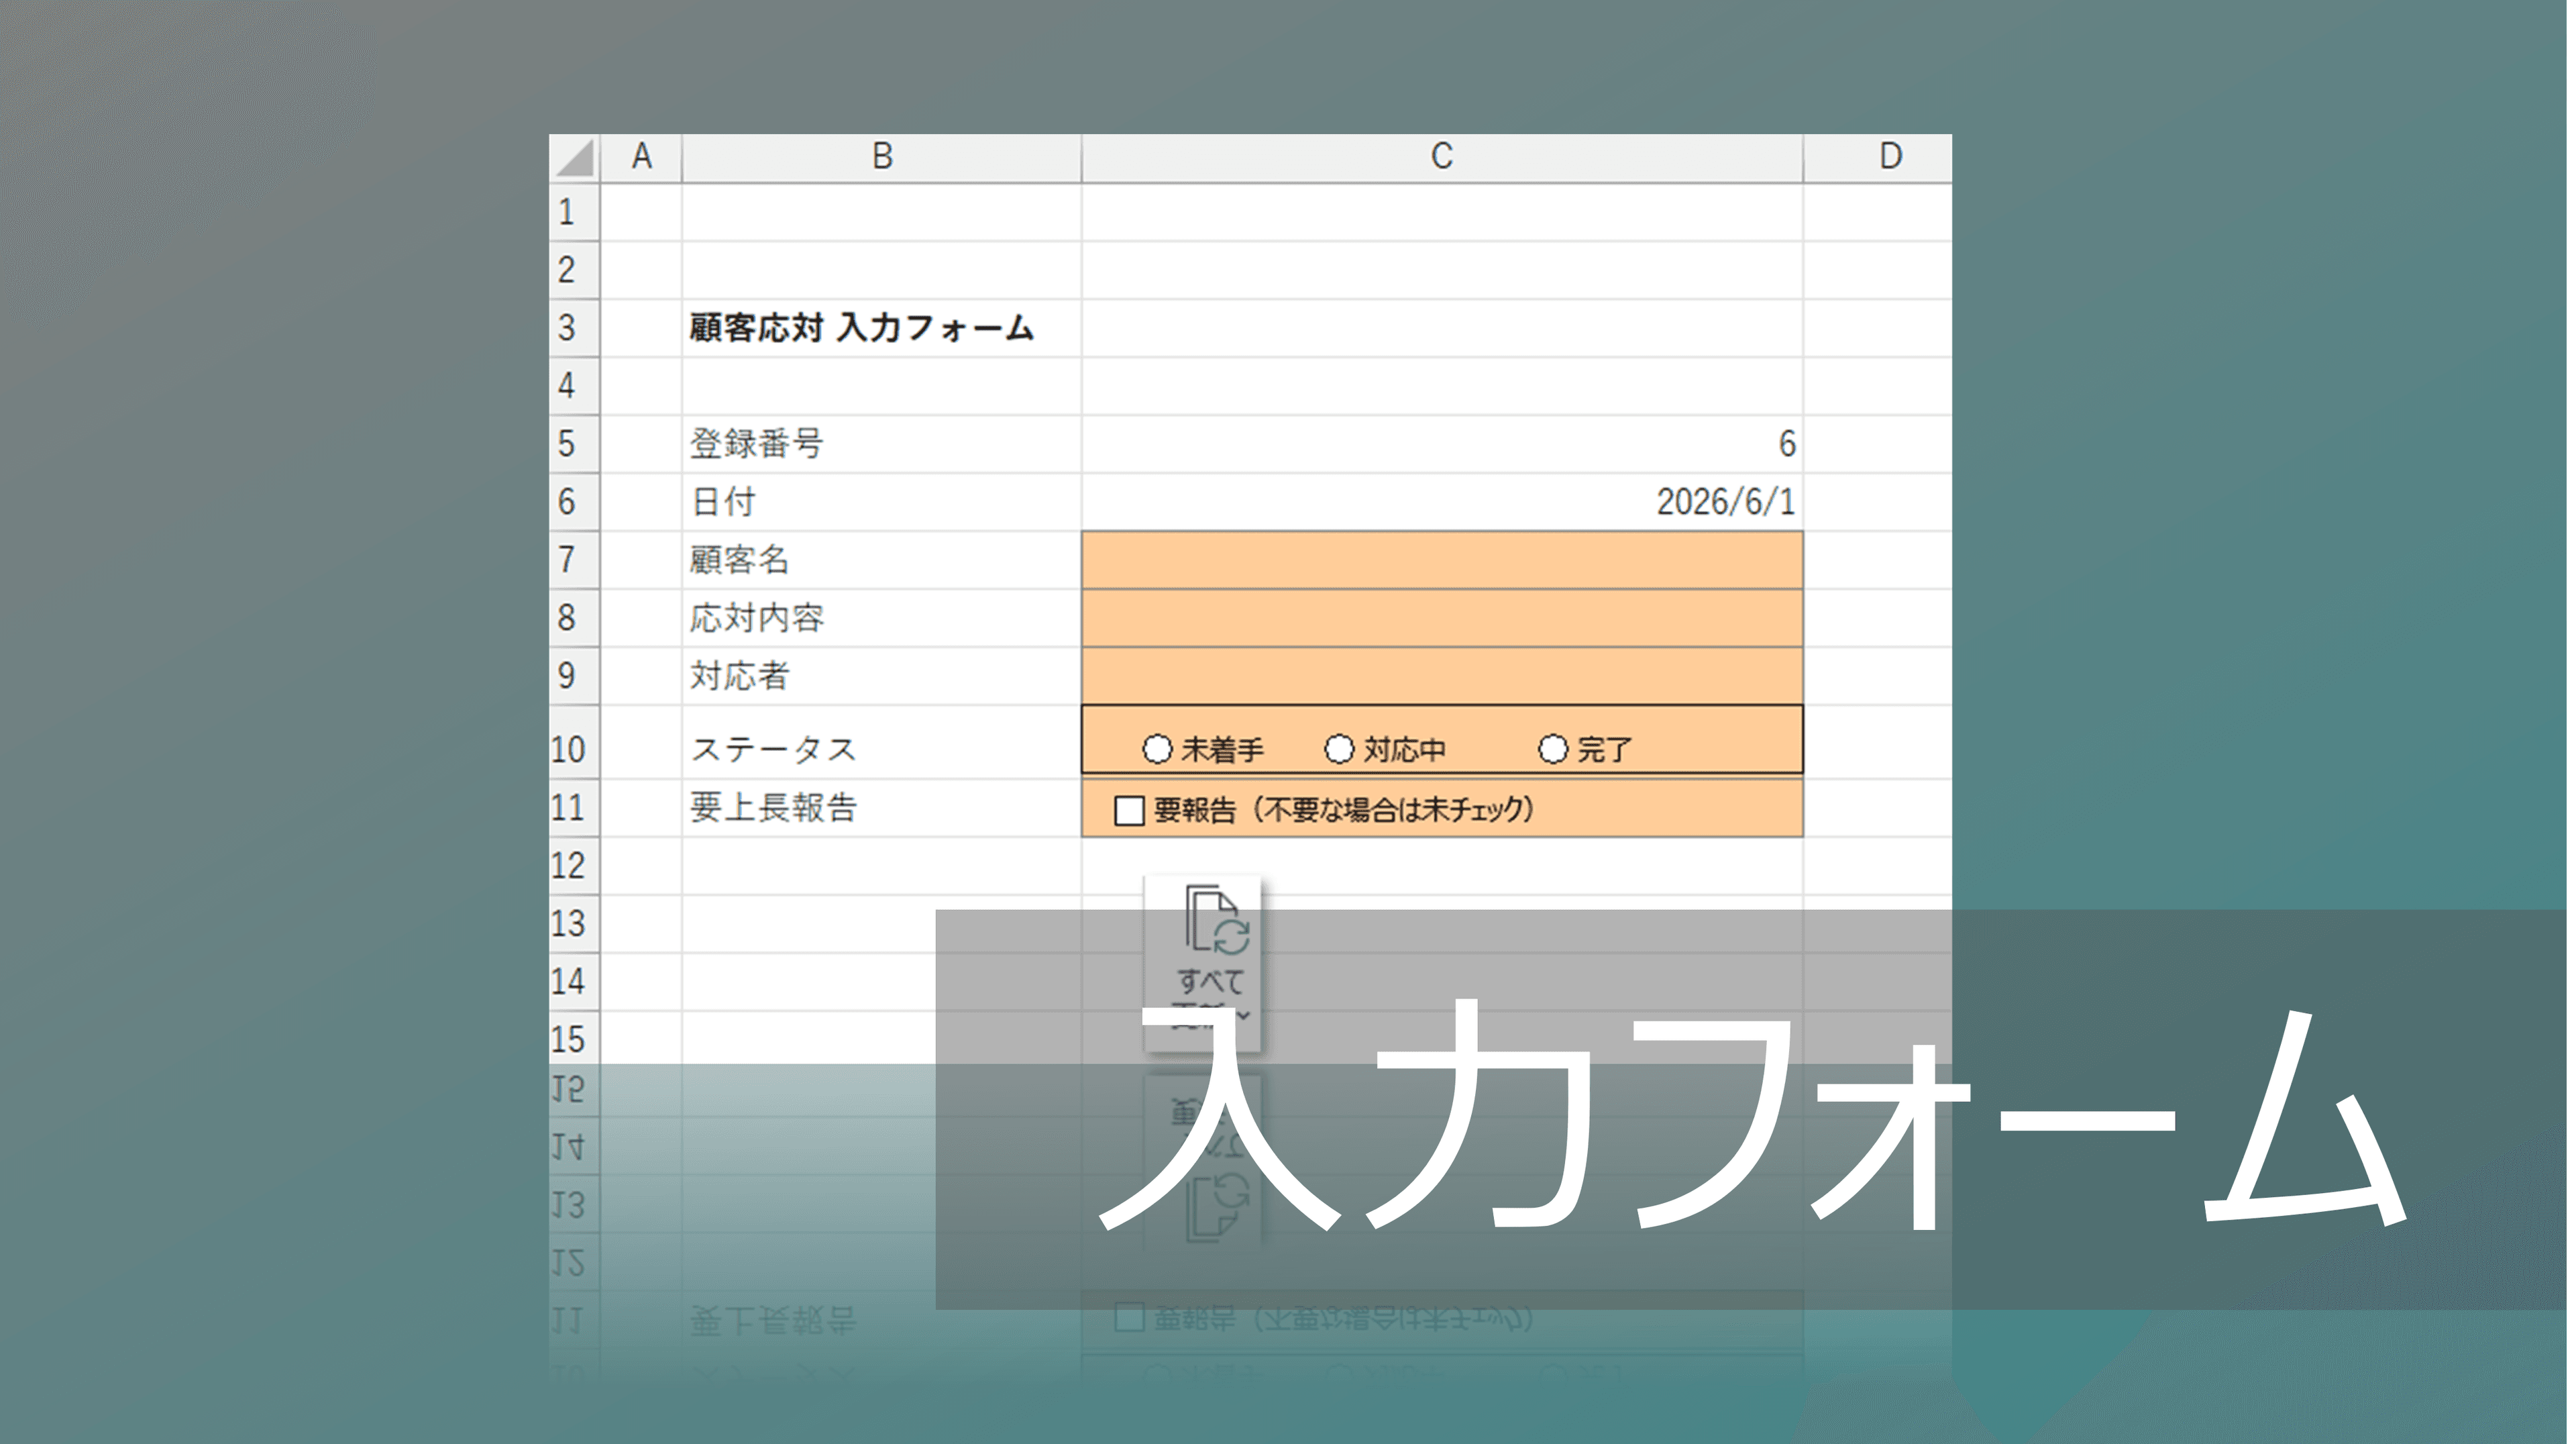Select row 14 header
The width and height of the screenshot is (2576, 1444).
574,982
